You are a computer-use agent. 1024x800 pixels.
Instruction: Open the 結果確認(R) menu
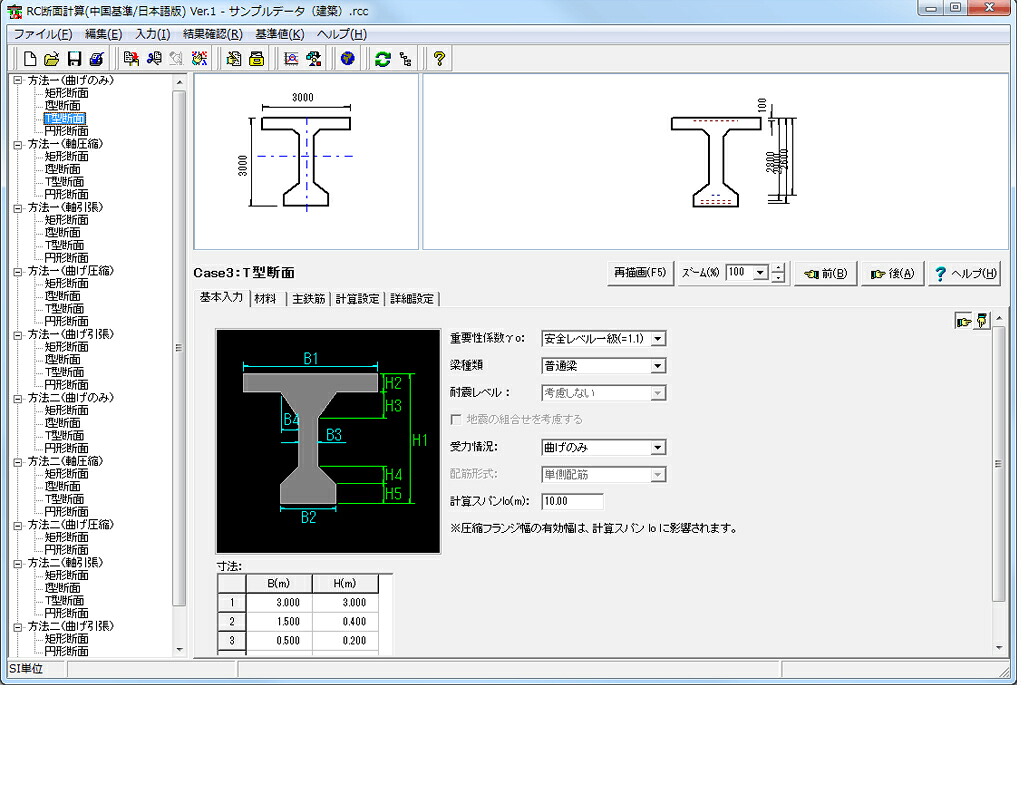pos(213,34)
